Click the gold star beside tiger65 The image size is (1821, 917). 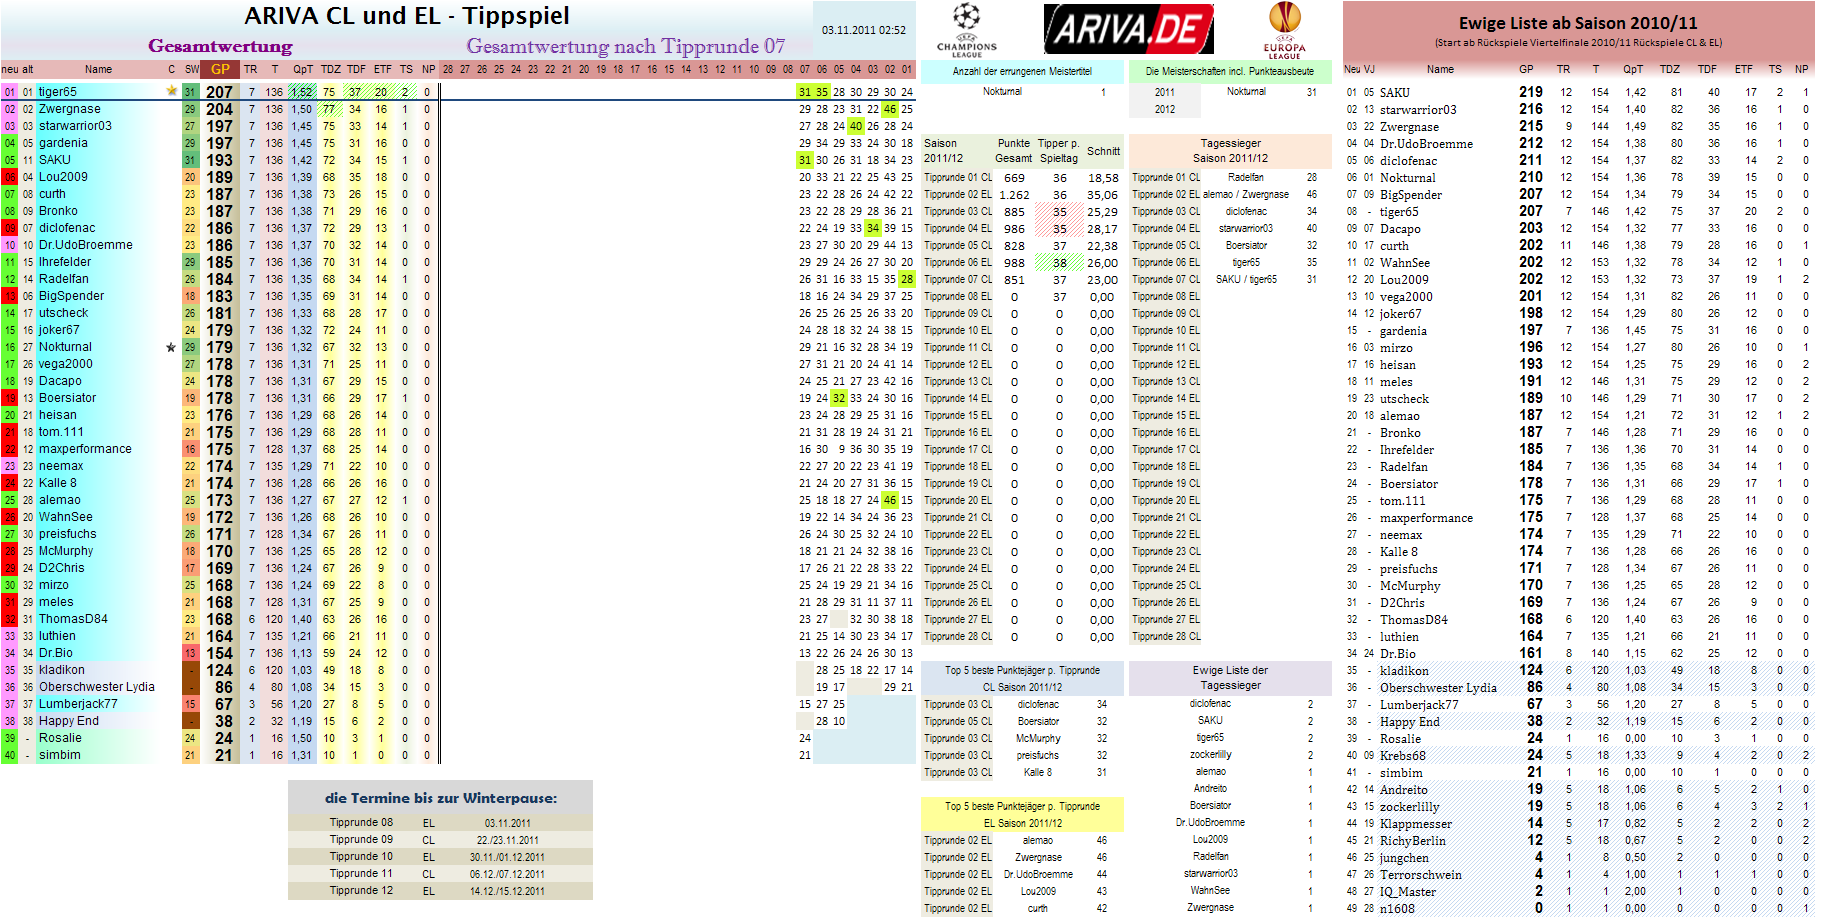[171, 91]
